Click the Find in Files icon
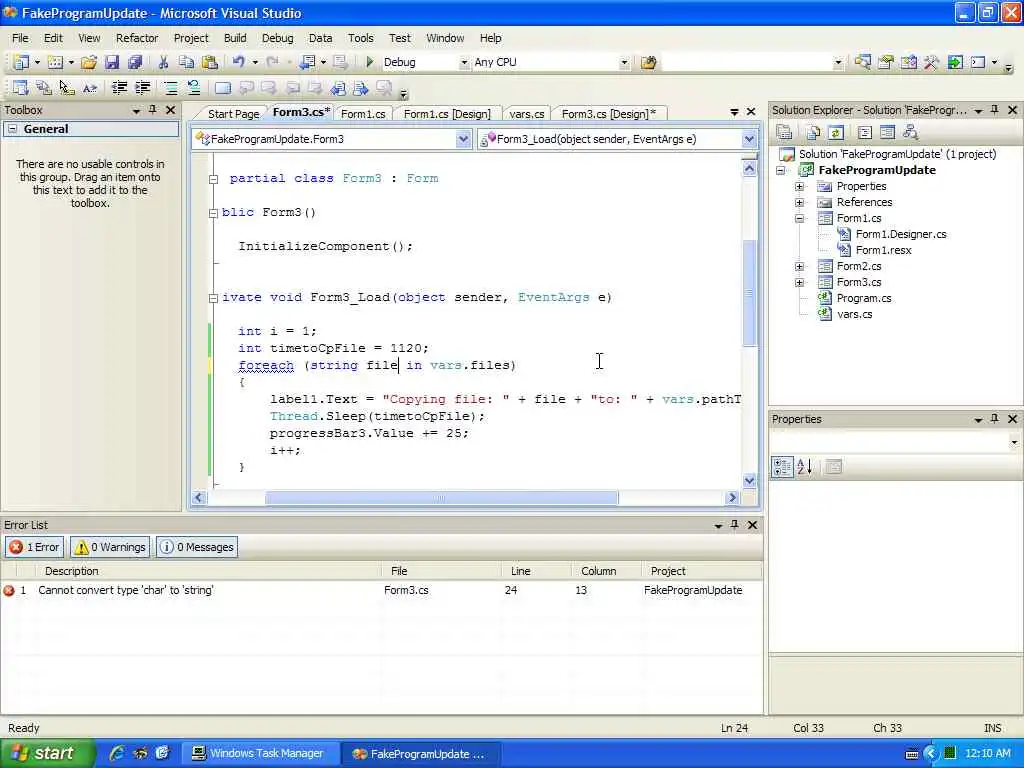Viewport: 1024px width, 768px height. coord(648,62)
